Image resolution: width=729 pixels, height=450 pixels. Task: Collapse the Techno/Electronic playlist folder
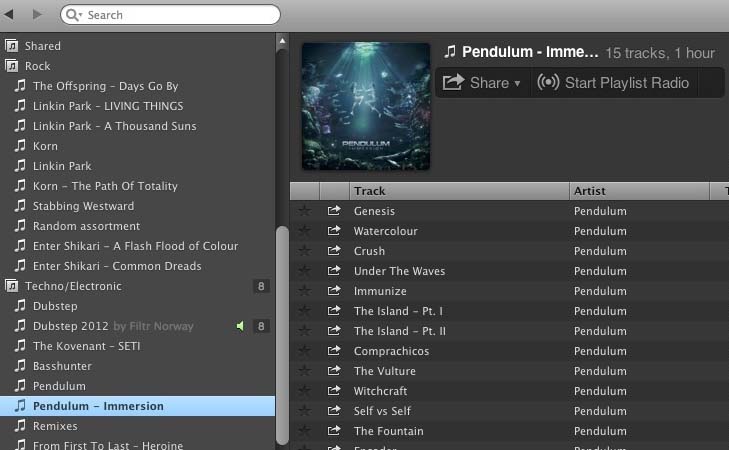pos(12,285)
